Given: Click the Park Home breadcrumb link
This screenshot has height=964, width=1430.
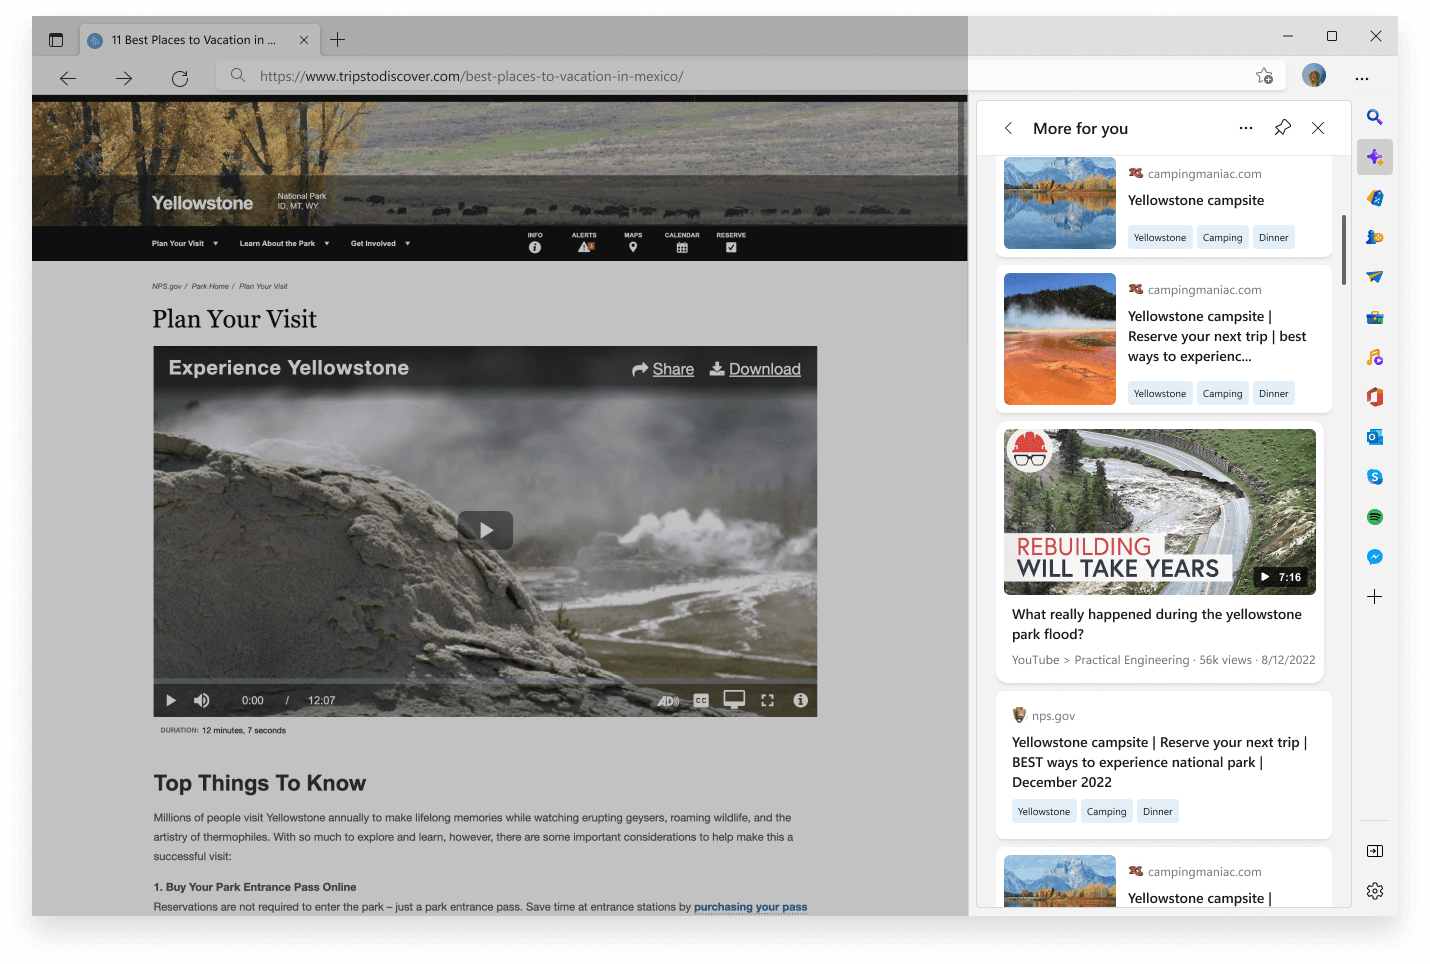Looking at the screenshot, I should pyautogui.click(x=210, y=286).
